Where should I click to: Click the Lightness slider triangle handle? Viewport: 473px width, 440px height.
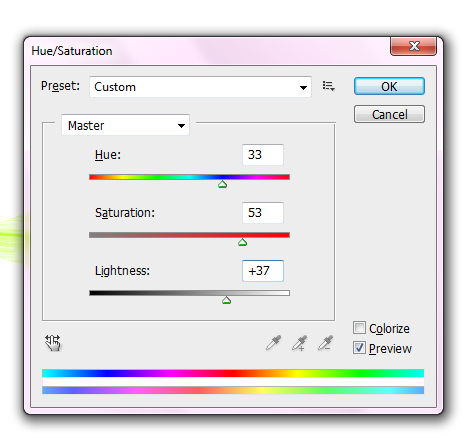(226, 300)
